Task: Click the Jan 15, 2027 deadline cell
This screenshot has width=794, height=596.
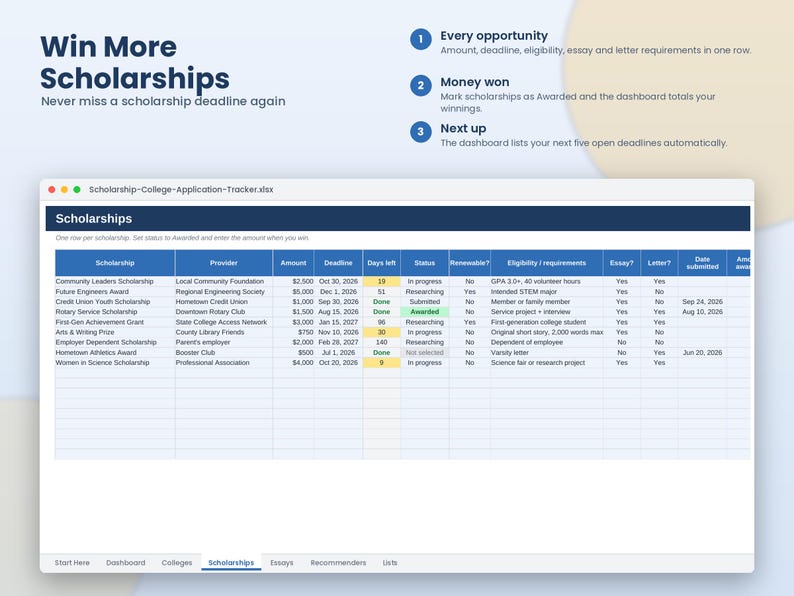Action: tap(338, 322)
